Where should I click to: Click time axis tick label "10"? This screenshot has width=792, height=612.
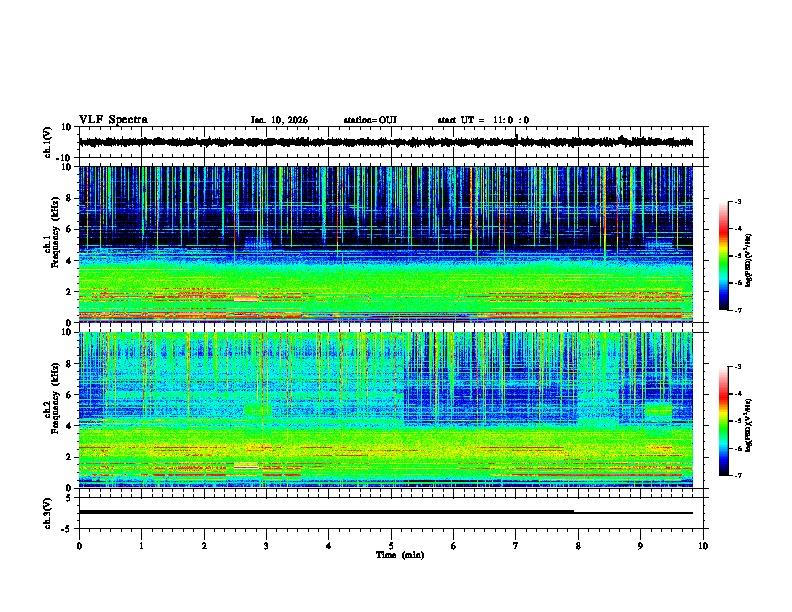coord(703,546)
